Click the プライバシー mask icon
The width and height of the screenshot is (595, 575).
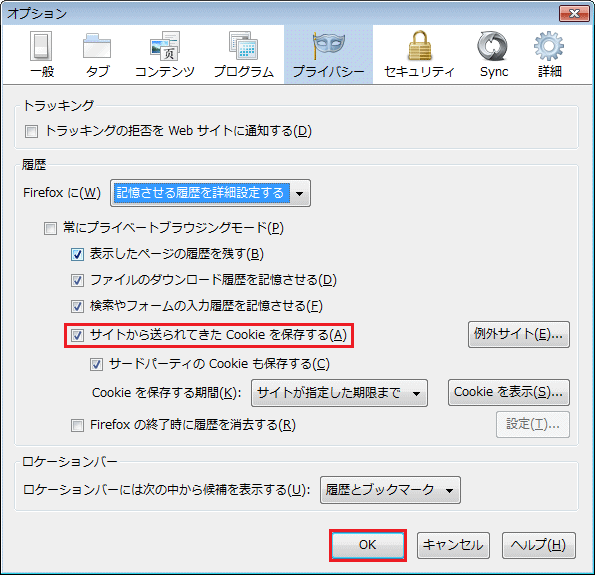point(329,46)
